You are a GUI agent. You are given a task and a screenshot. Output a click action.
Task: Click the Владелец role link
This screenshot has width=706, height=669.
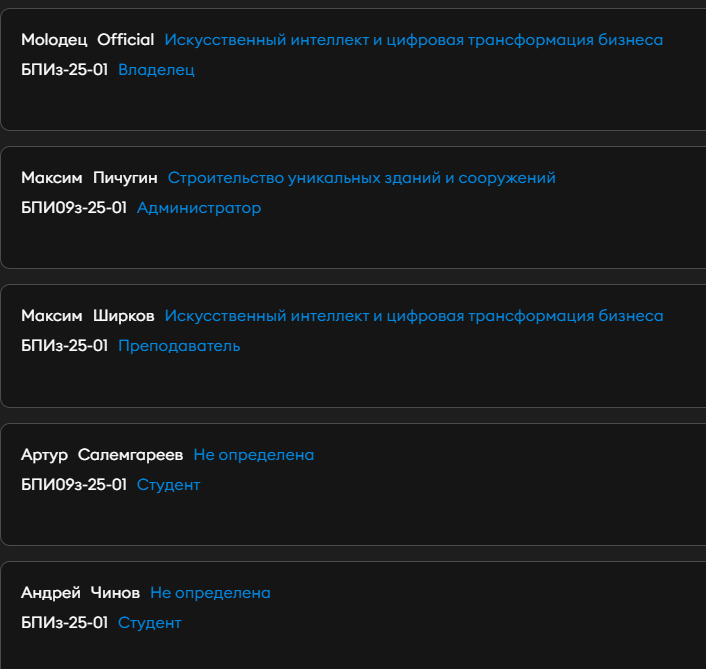coord(156,70)
